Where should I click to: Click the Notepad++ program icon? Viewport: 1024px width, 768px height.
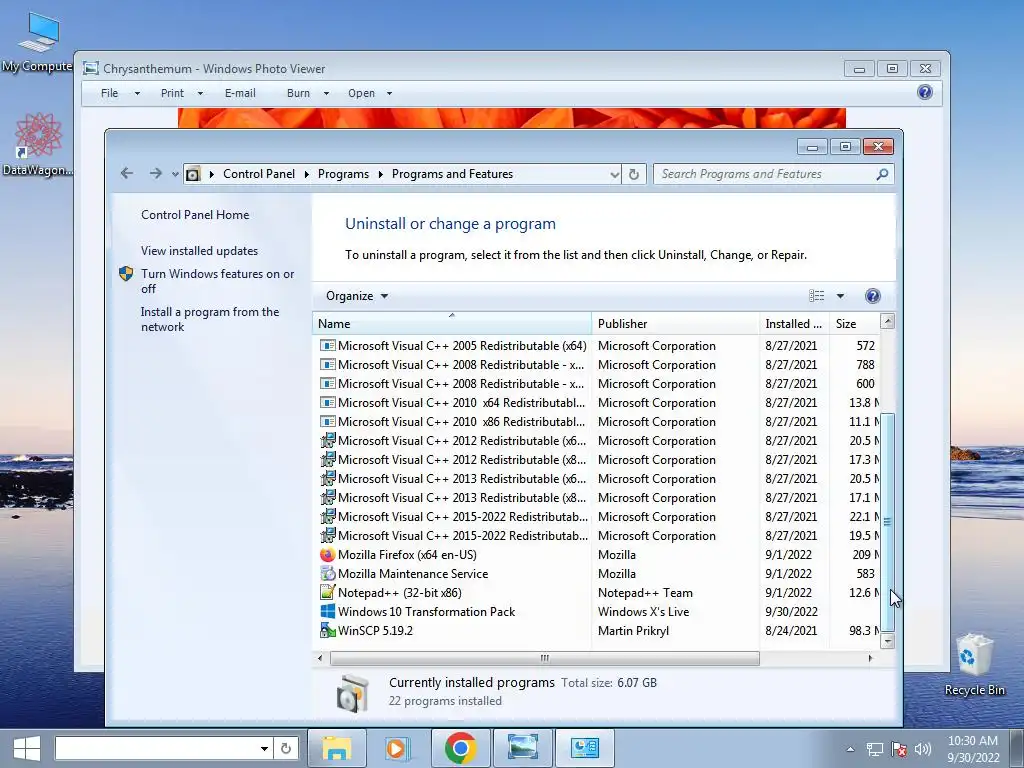[x=327, y=592]
